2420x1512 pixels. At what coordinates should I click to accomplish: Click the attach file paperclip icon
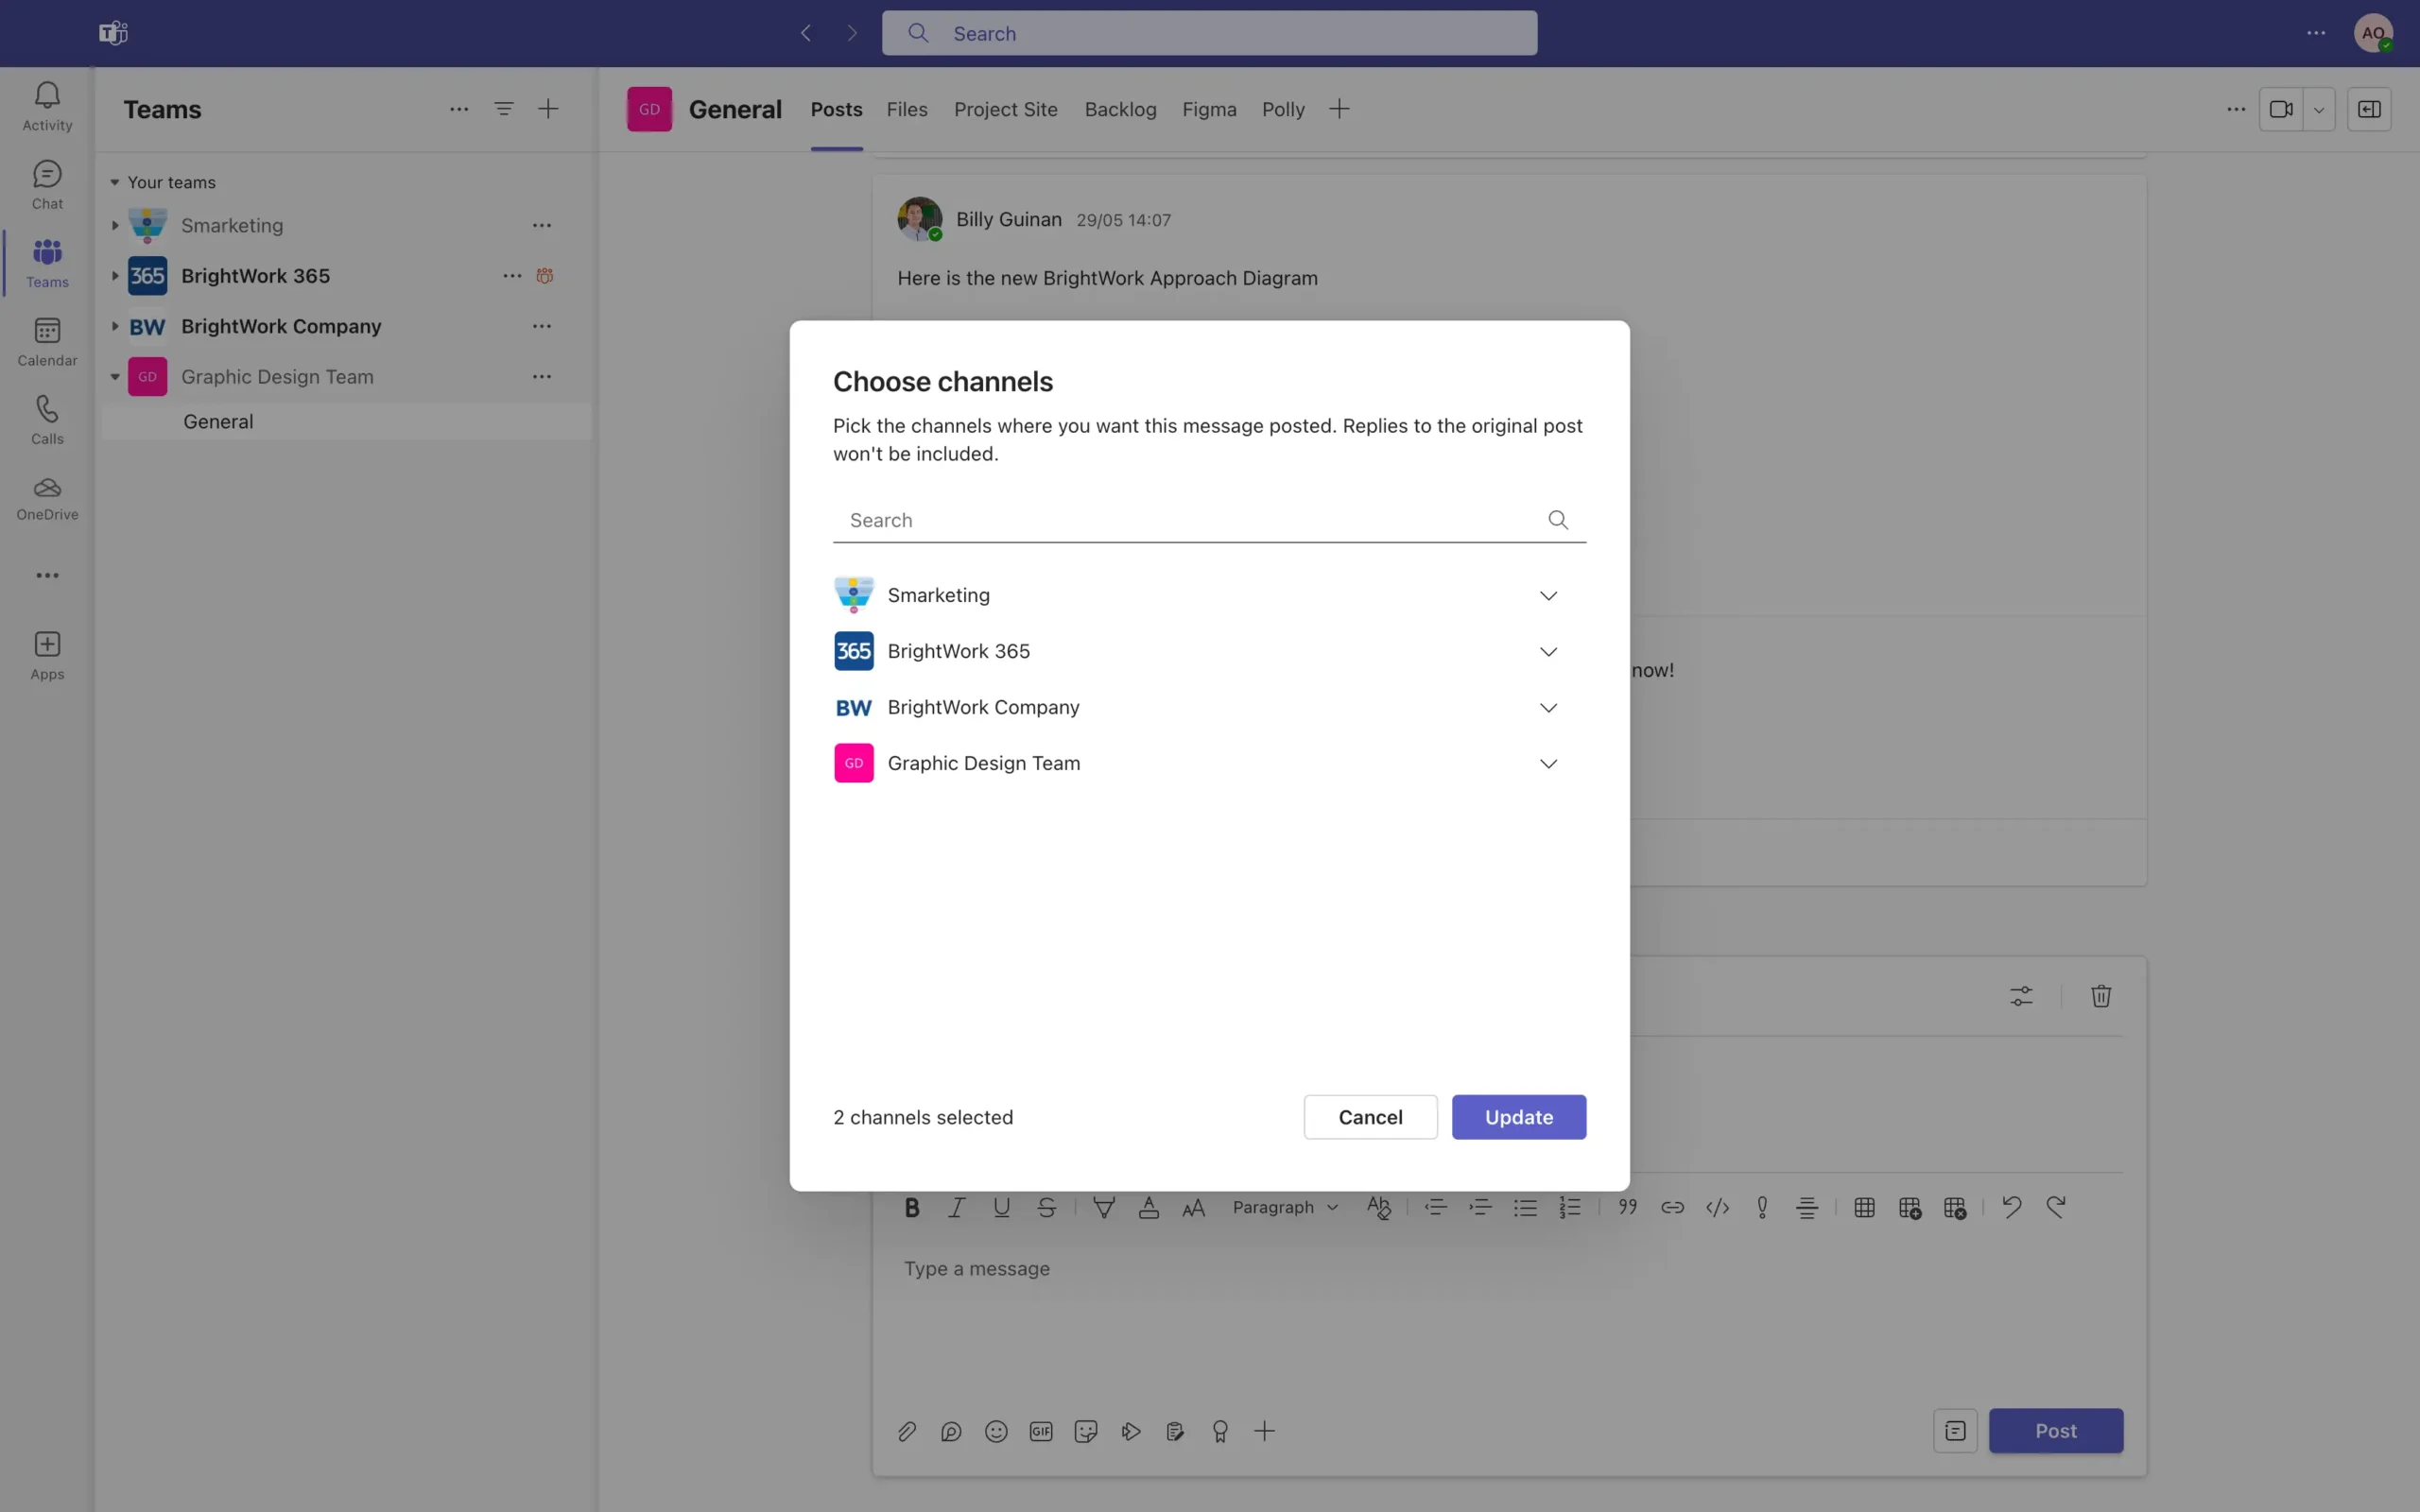(906, 1431)
